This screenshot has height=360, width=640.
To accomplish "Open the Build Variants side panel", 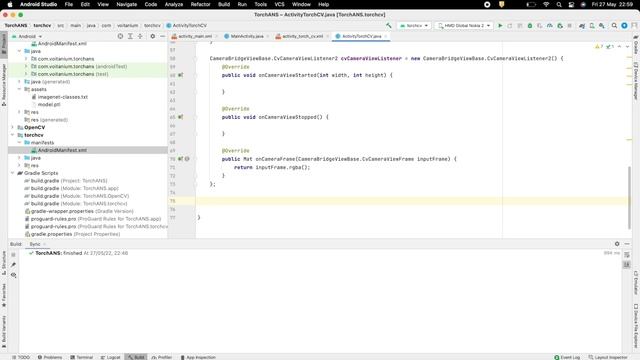I will pos(4,331).
